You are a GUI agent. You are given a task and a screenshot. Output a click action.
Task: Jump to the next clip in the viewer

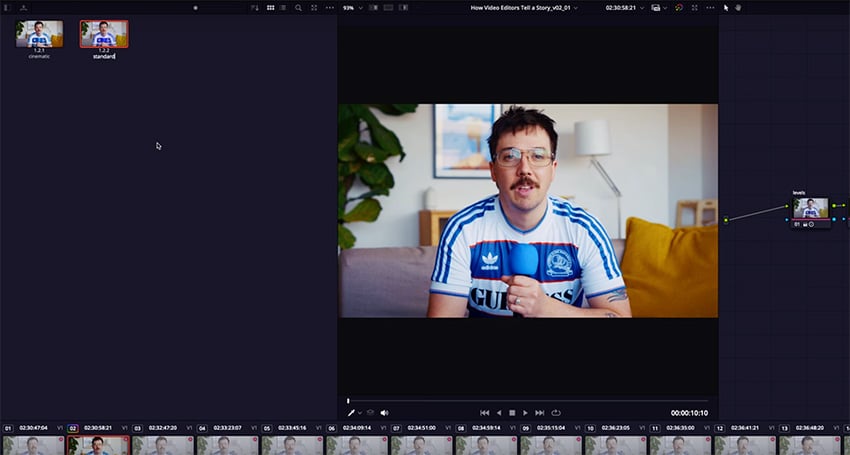[539, 413]
